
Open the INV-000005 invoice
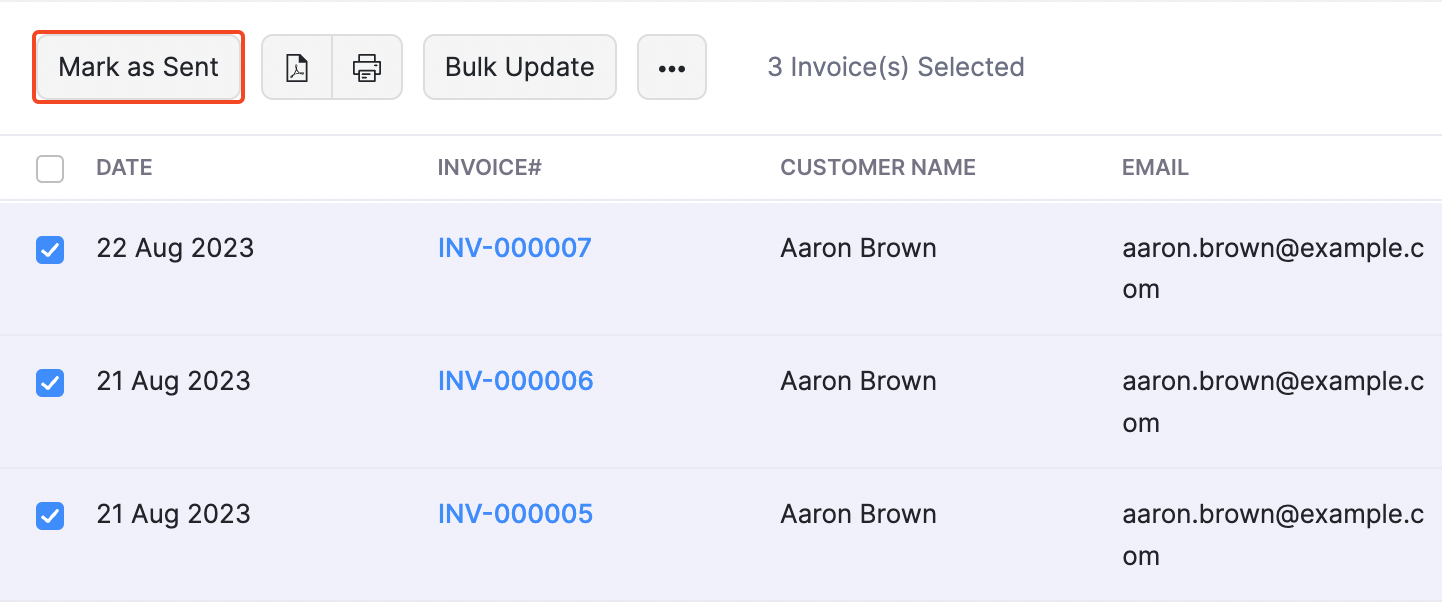[x=515, y=514]
